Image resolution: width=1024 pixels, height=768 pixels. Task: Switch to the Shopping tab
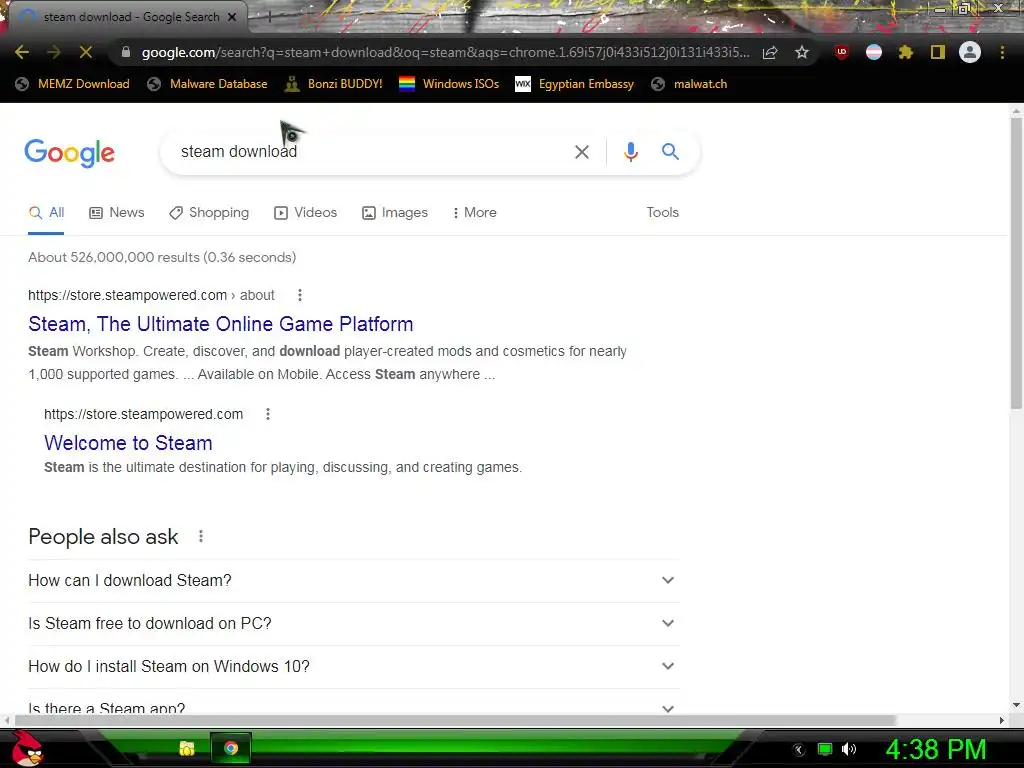tap(209, 213)
